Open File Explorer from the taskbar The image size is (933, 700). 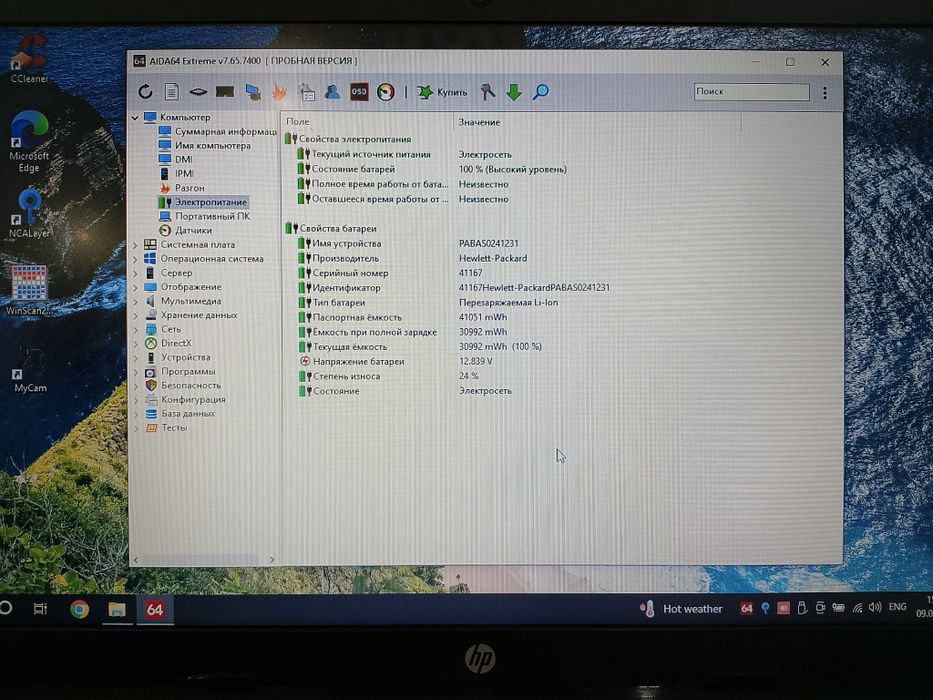[117, 609]
